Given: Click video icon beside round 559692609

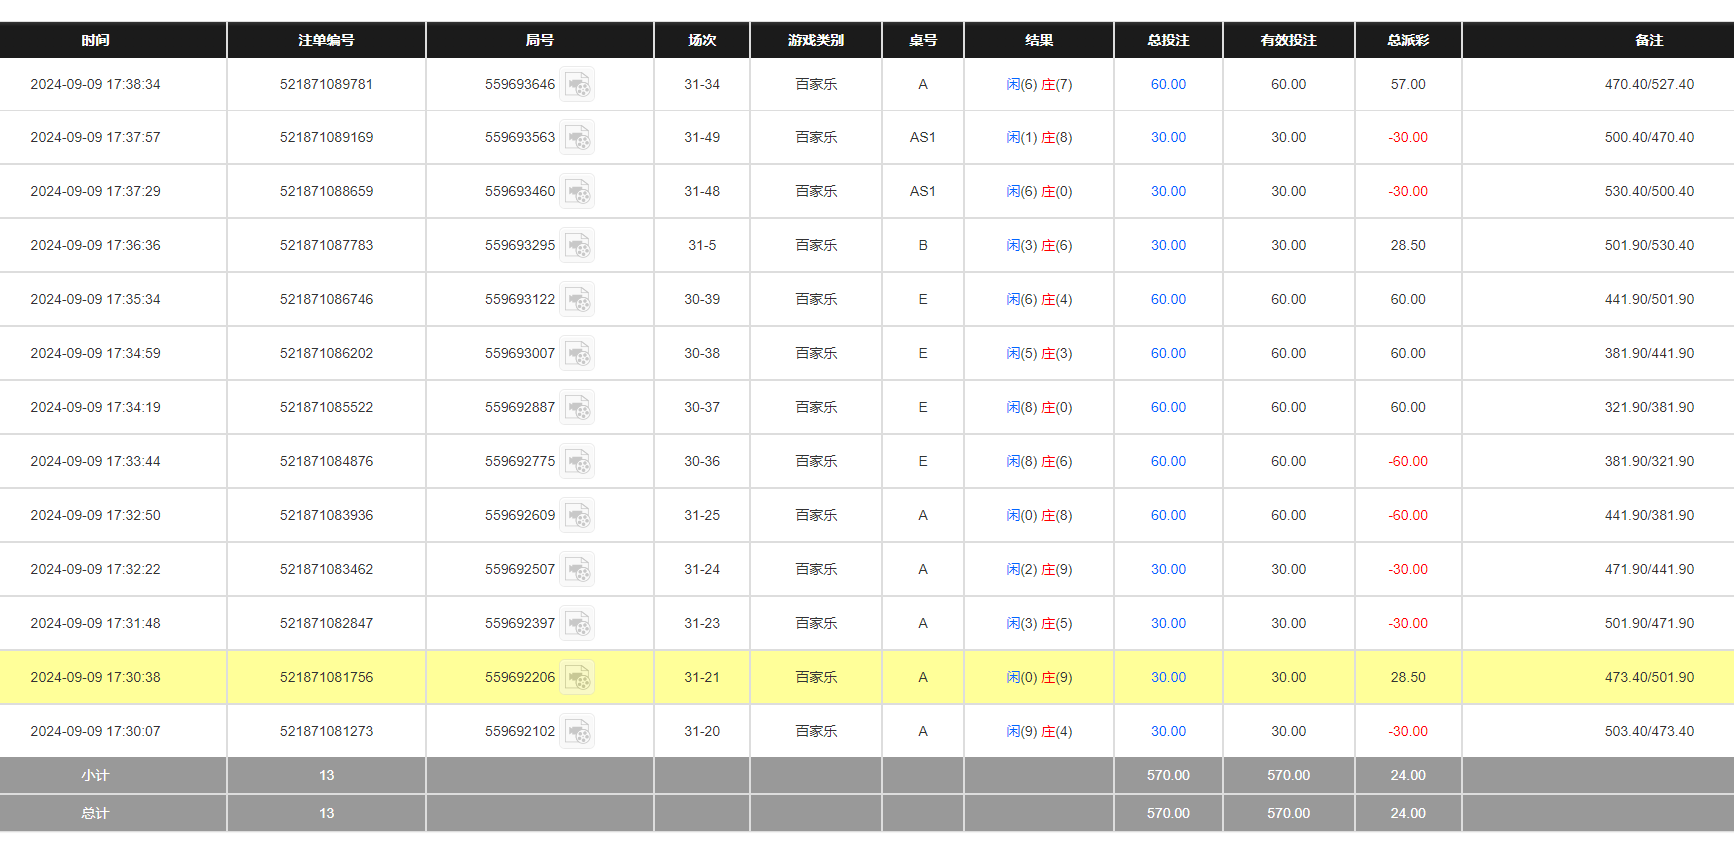Looking at the screenshot, I should tap(577, 516).
